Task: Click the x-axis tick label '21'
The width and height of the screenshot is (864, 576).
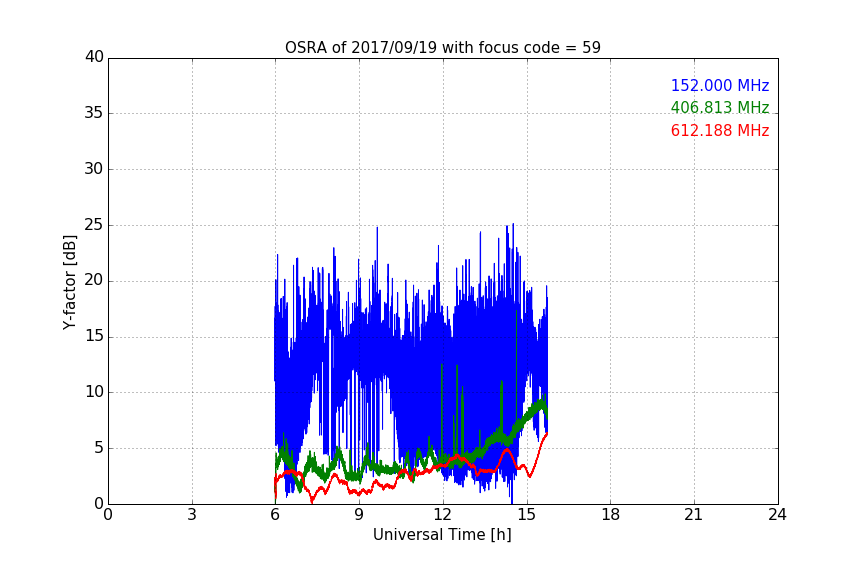Action: click(x=694, y=515)
